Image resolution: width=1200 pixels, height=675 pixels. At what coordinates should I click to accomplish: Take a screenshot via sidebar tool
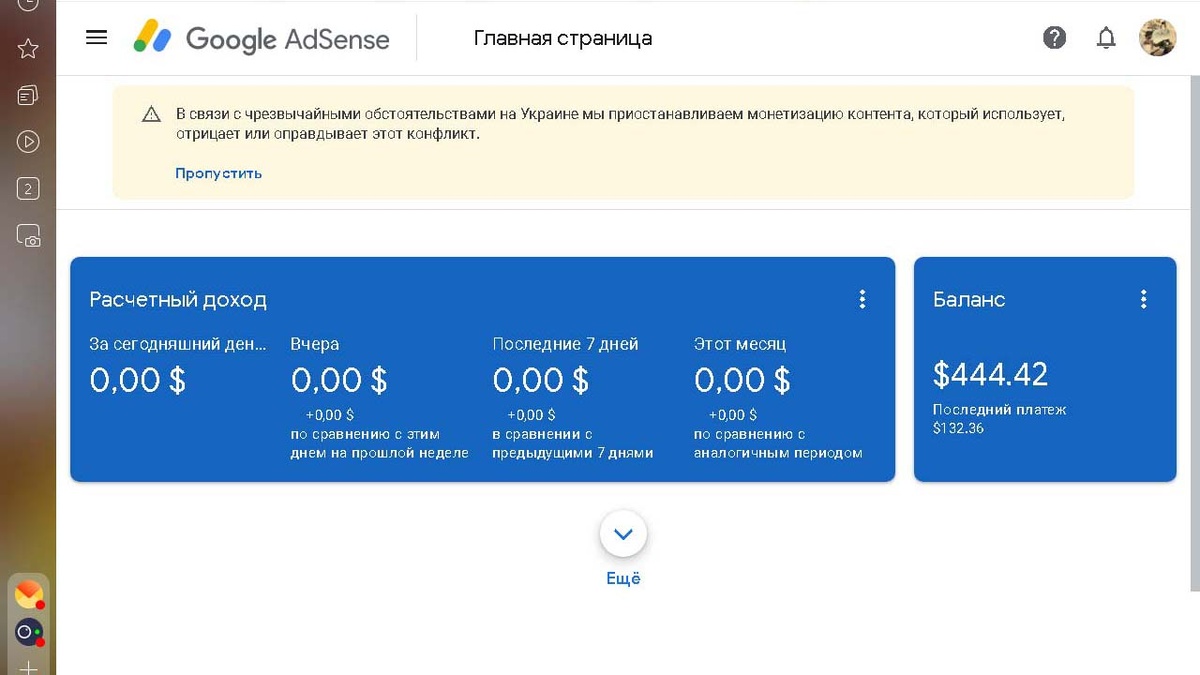26,236
